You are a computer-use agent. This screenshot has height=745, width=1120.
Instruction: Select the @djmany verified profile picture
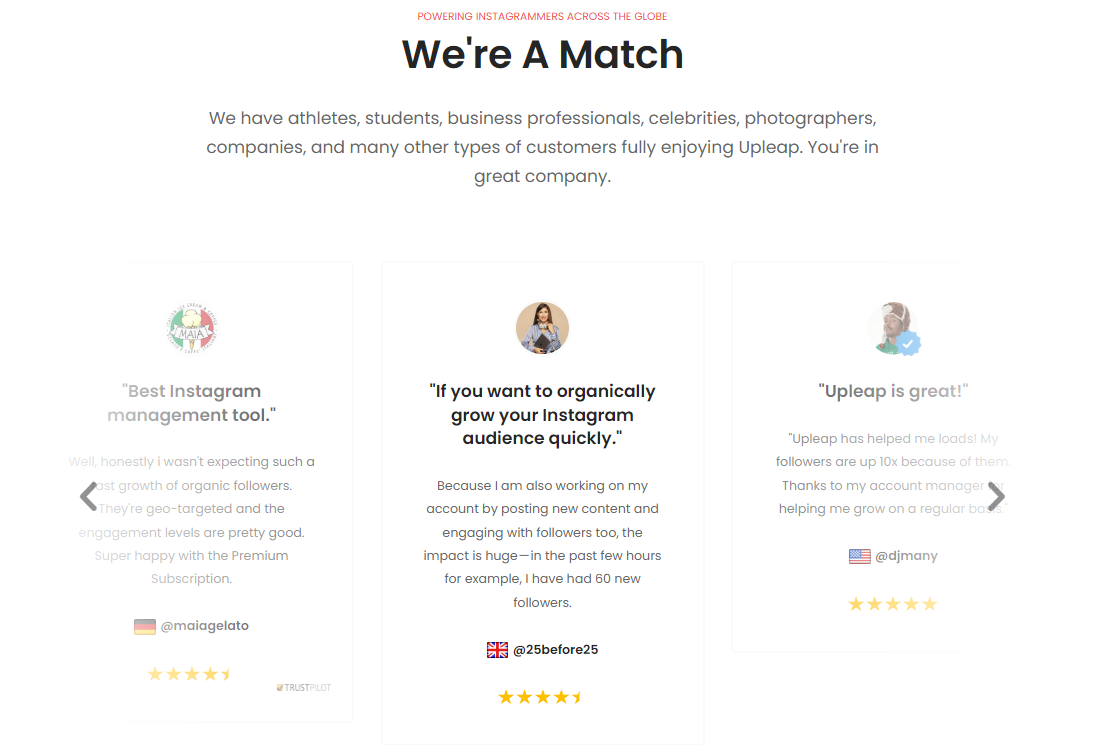(893, 328)
